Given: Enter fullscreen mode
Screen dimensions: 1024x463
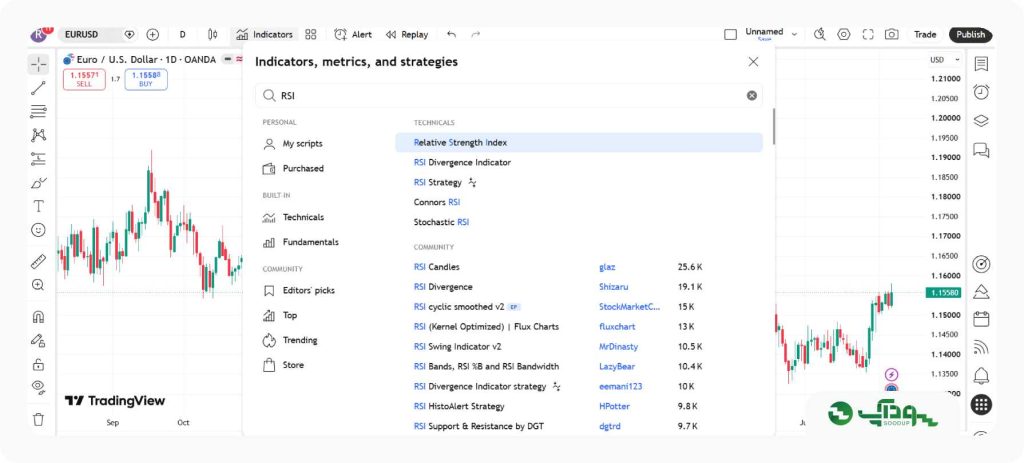Looking at the screenshot, I should click(868, 35).
